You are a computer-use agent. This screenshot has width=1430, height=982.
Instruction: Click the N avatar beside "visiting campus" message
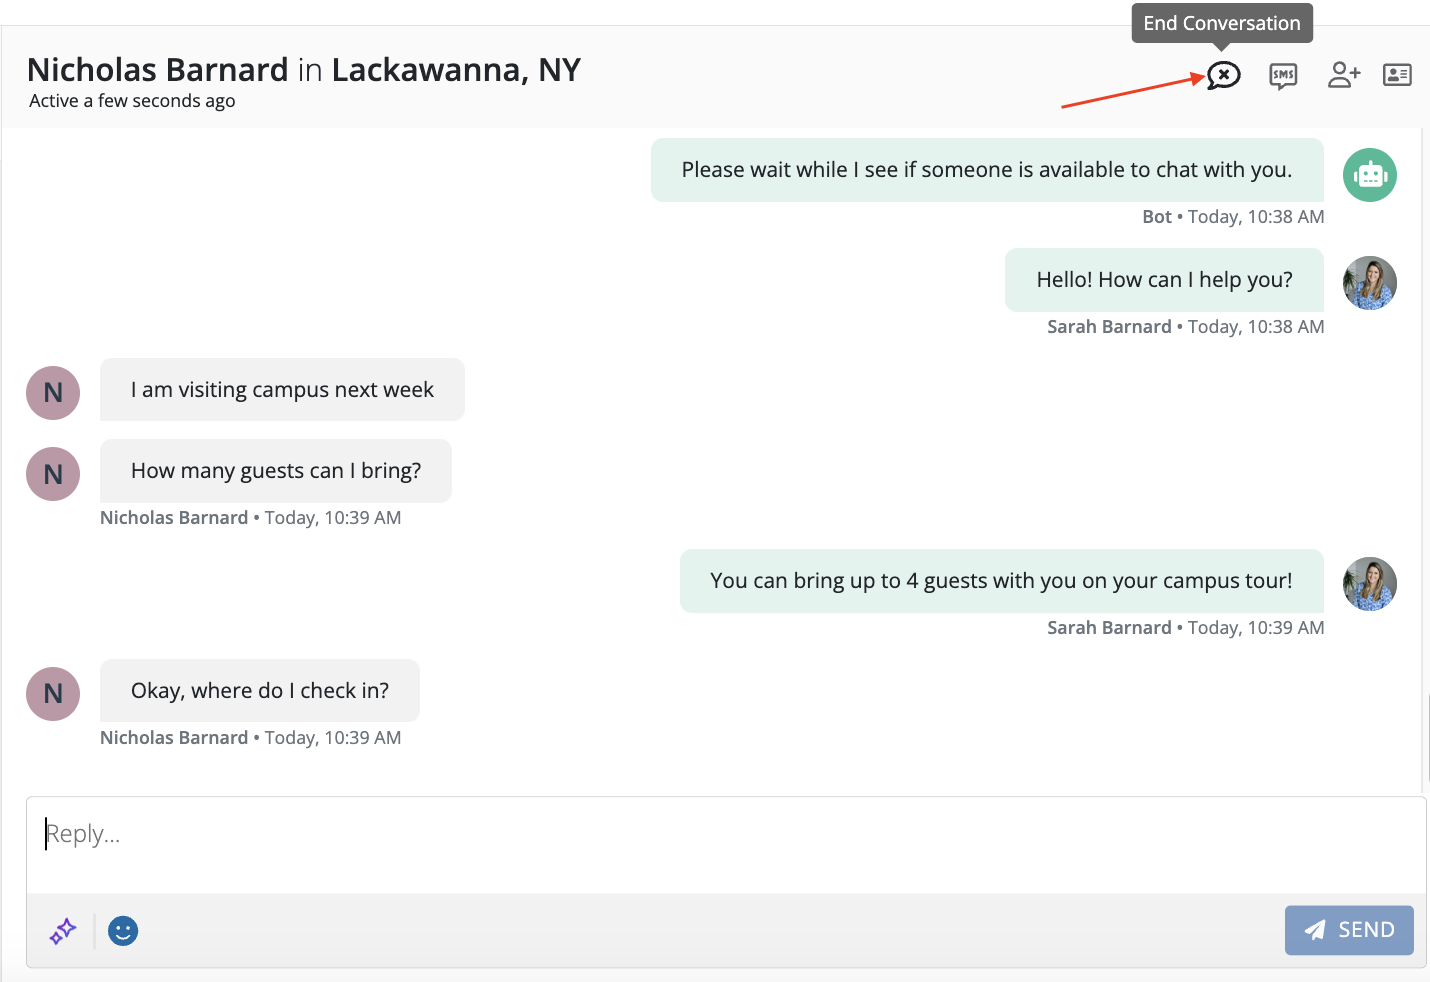click(53, 392)
